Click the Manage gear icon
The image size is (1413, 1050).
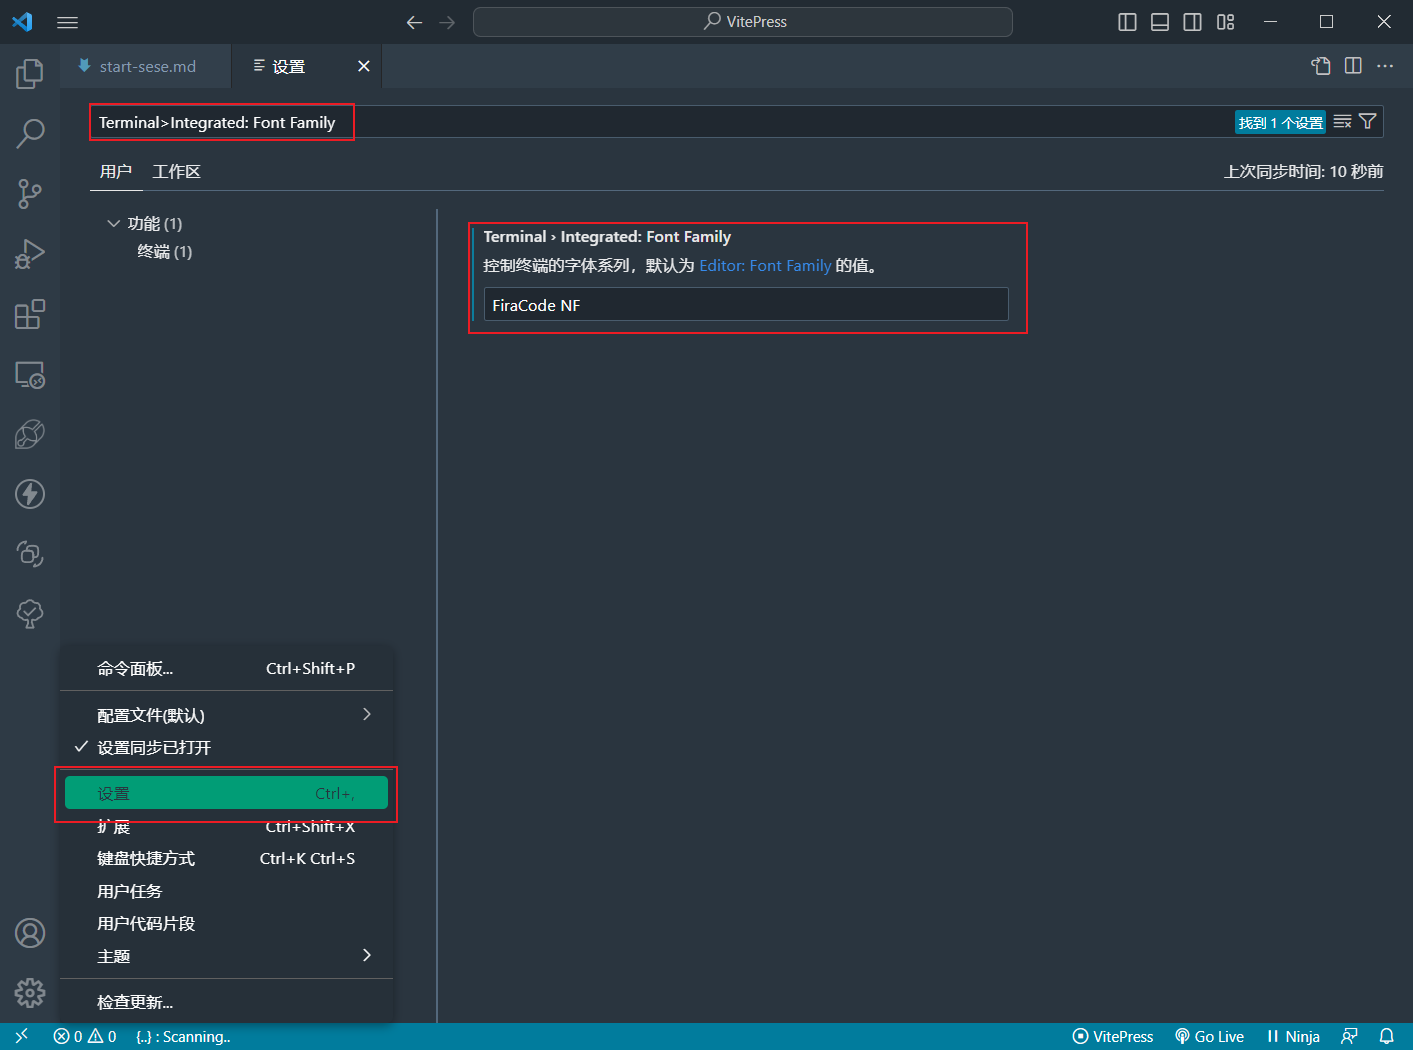(30, 993)
